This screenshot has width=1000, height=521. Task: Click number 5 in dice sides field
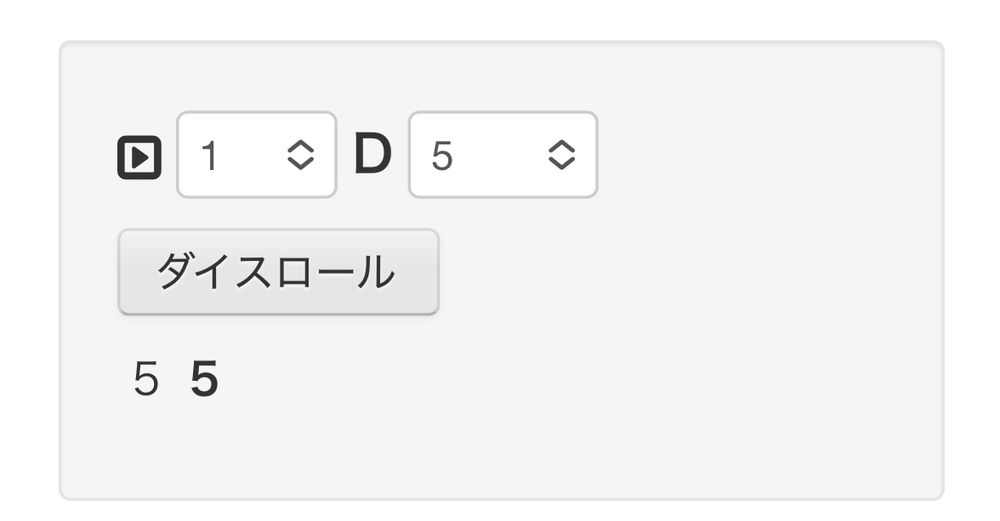click(442, 156)
